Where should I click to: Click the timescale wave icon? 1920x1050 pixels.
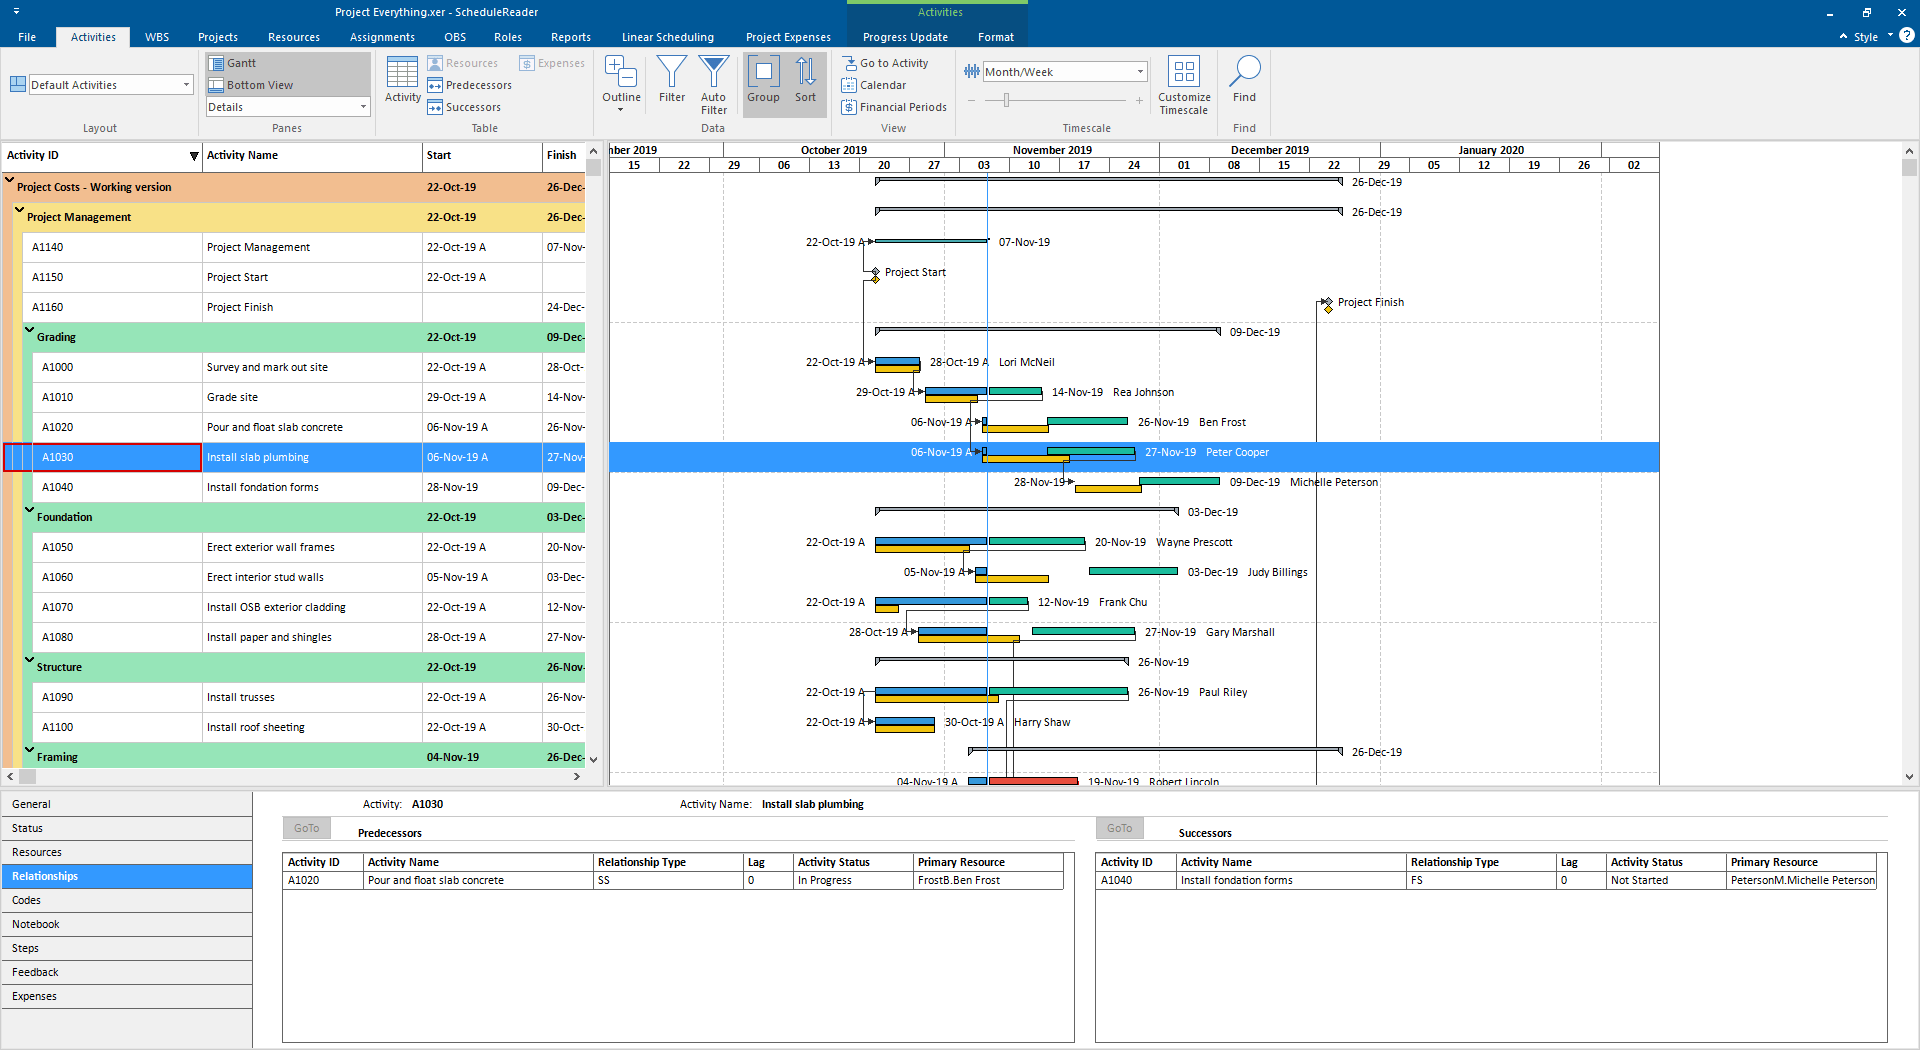(x=971, y=72)
